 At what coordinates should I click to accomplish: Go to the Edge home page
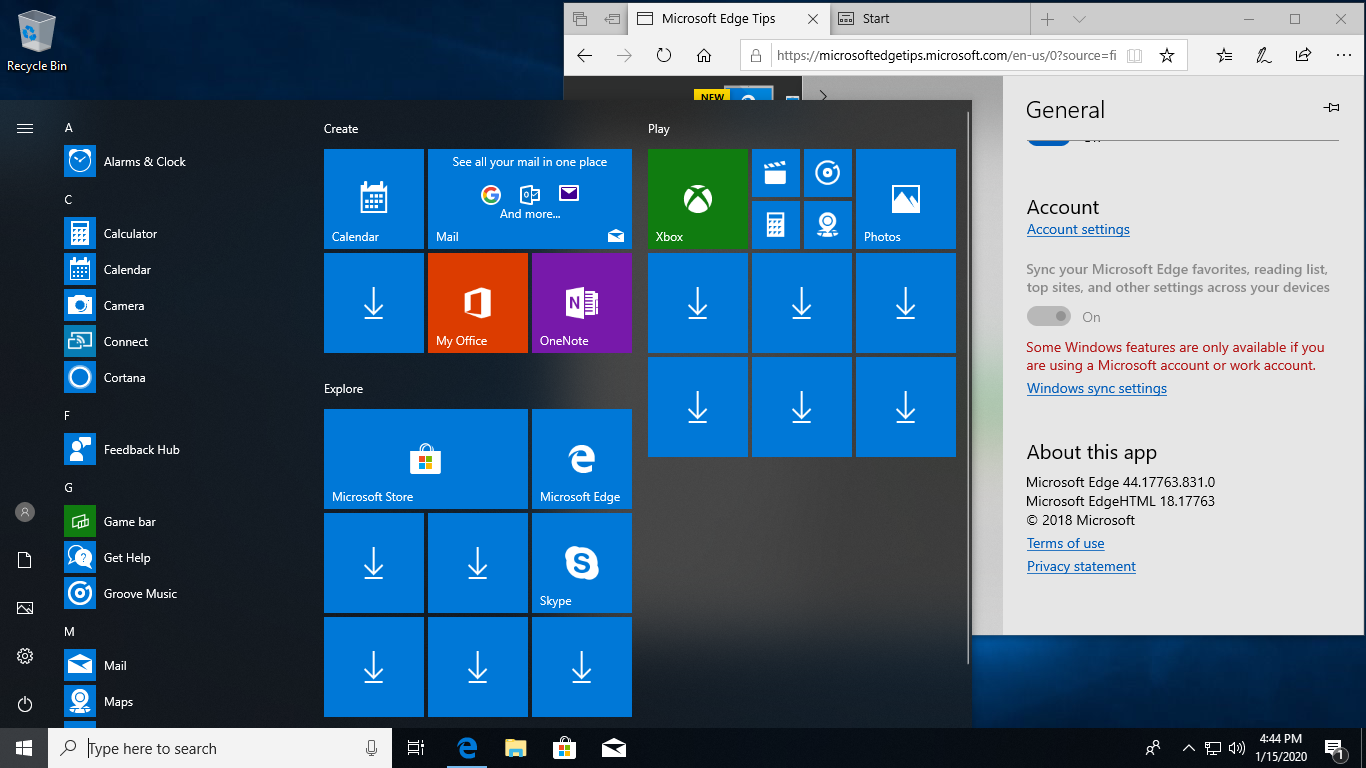tap(704, 56)
